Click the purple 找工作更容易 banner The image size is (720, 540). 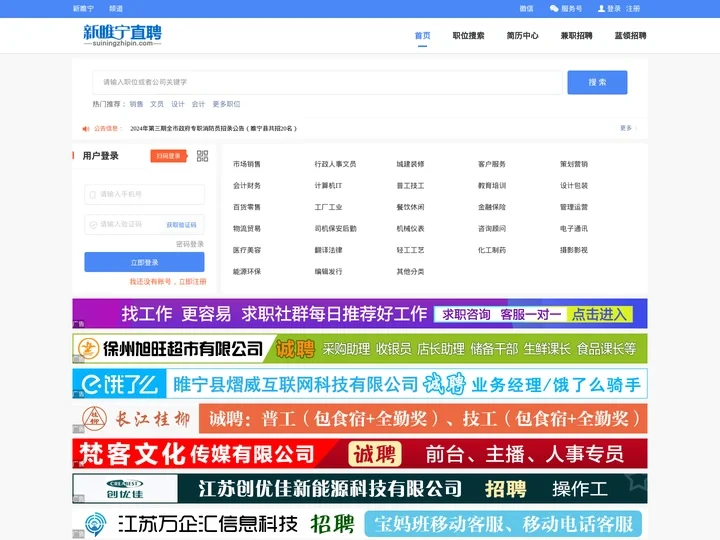360,314
